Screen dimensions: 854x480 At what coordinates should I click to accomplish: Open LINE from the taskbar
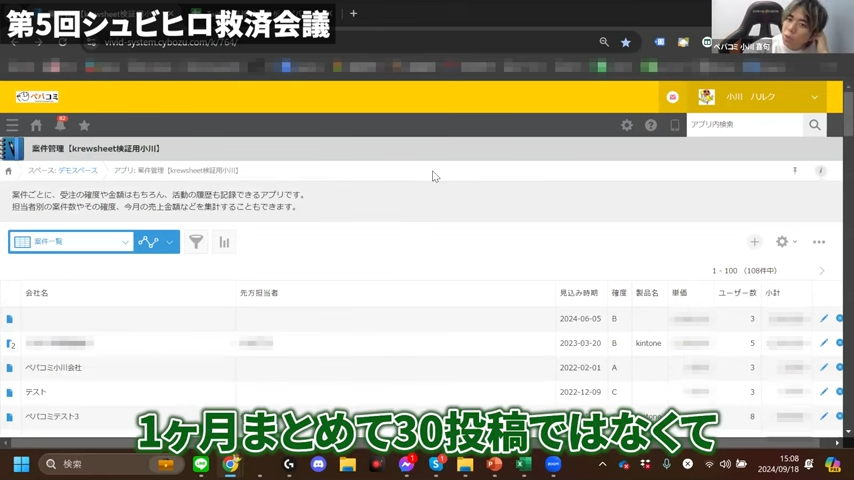201,464
